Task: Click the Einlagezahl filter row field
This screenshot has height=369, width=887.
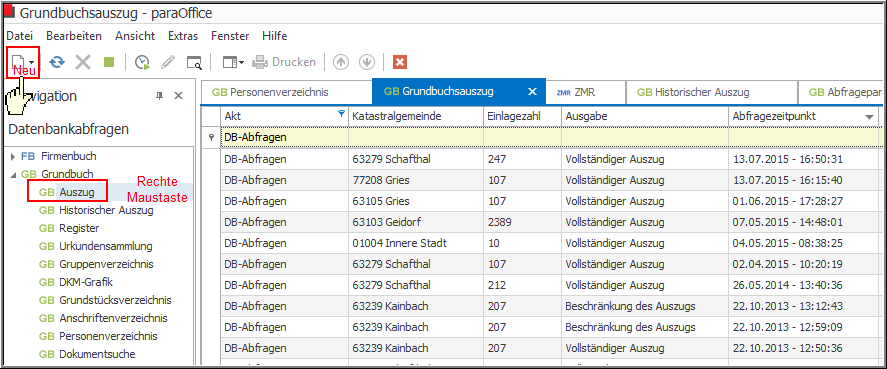Action: coord(522,137)
